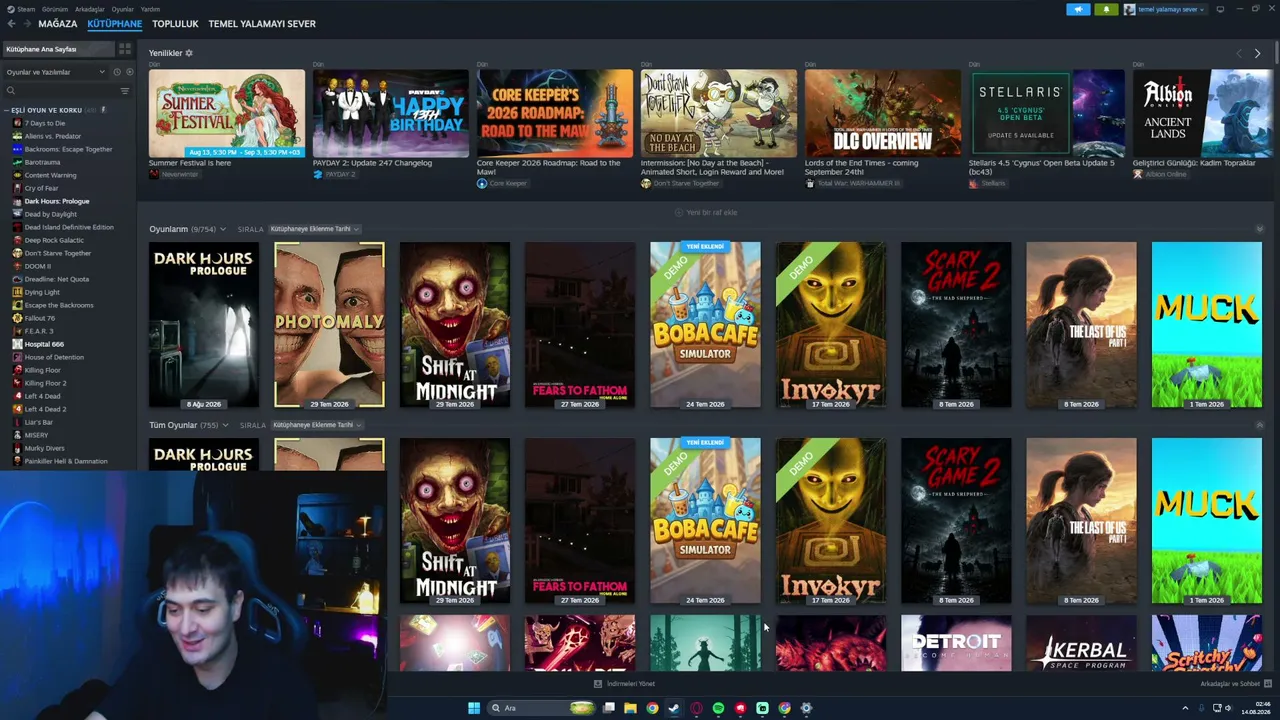Show next news items with right arrow
Screen dimensions: 1280x720
(x=1257, y=53)
